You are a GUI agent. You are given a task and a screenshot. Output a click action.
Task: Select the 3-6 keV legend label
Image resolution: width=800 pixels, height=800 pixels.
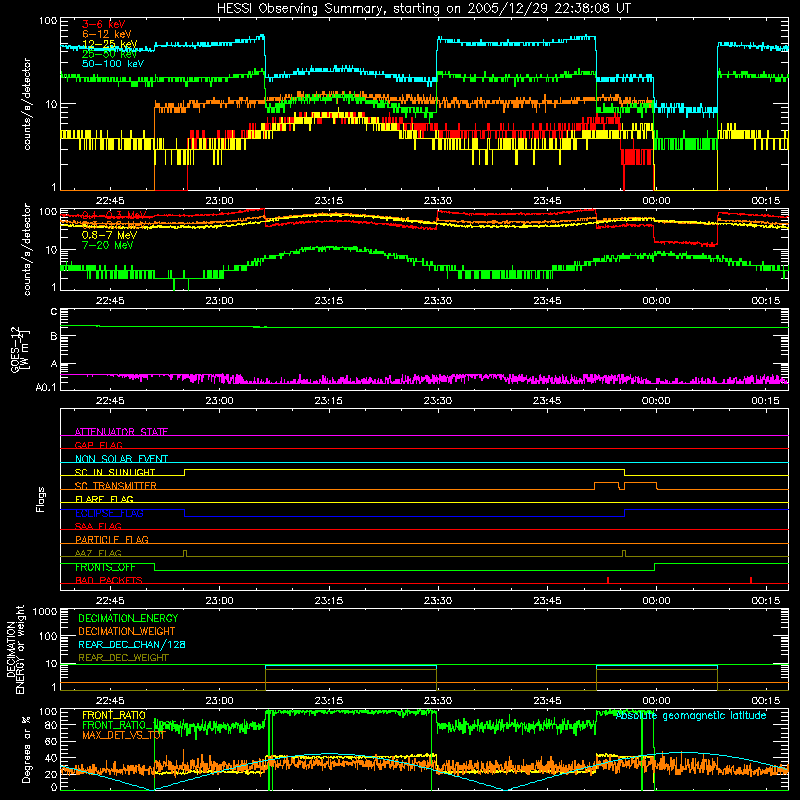click(x=104, y=24)
